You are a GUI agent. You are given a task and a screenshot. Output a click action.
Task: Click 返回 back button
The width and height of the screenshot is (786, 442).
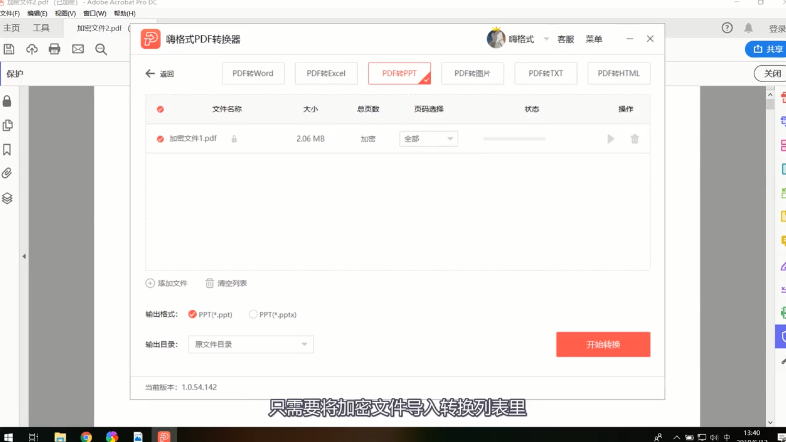pos(159,74)
